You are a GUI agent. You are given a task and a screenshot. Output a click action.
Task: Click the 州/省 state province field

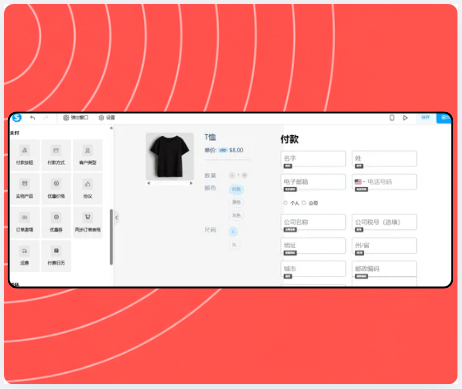pos(384,245)
